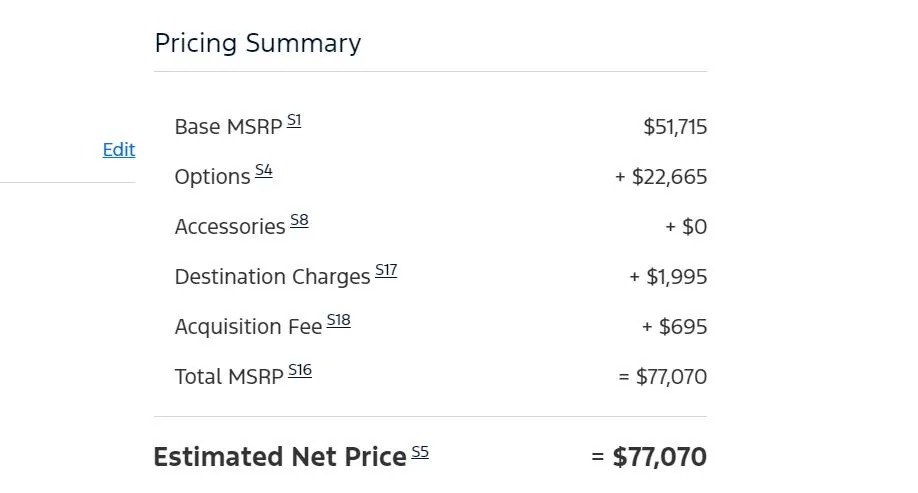Image resolution: width=918 pixels, height=493 pixels.
Task: Click the Acquisition Fee label
Action: click(x=248, y=327)
